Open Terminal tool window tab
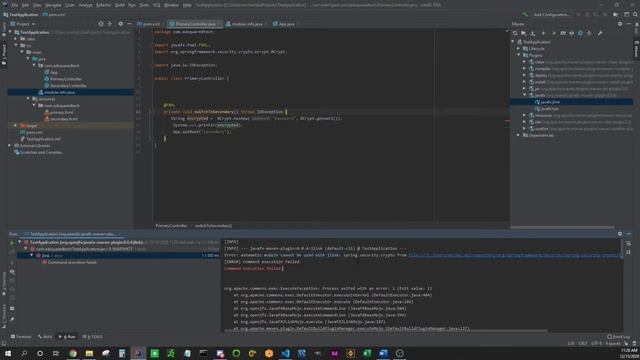This screenshot has height=360, width=640. coord(21,337)
